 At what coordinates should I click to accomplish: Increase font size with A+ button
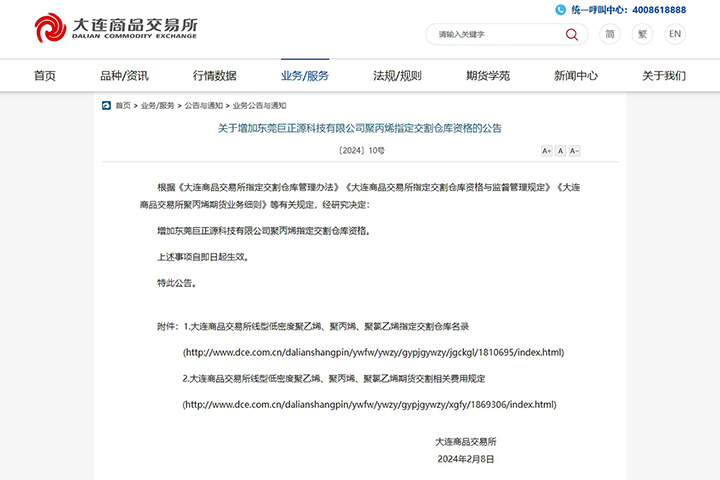(x=546, y=151)
